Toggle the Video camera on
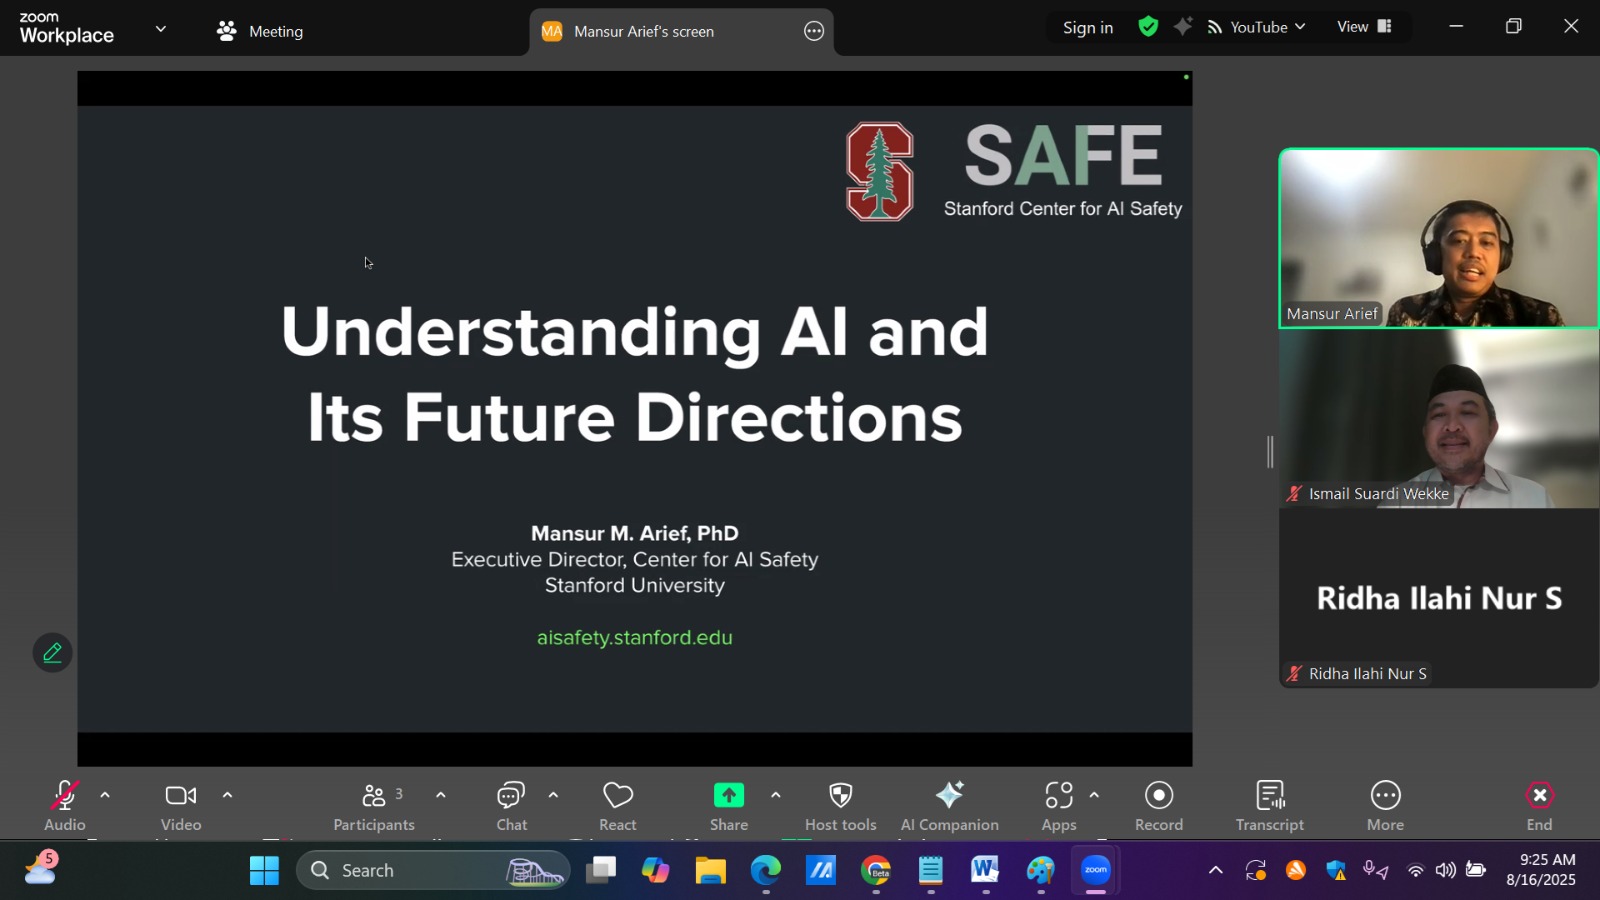 [x=181, y=805]
